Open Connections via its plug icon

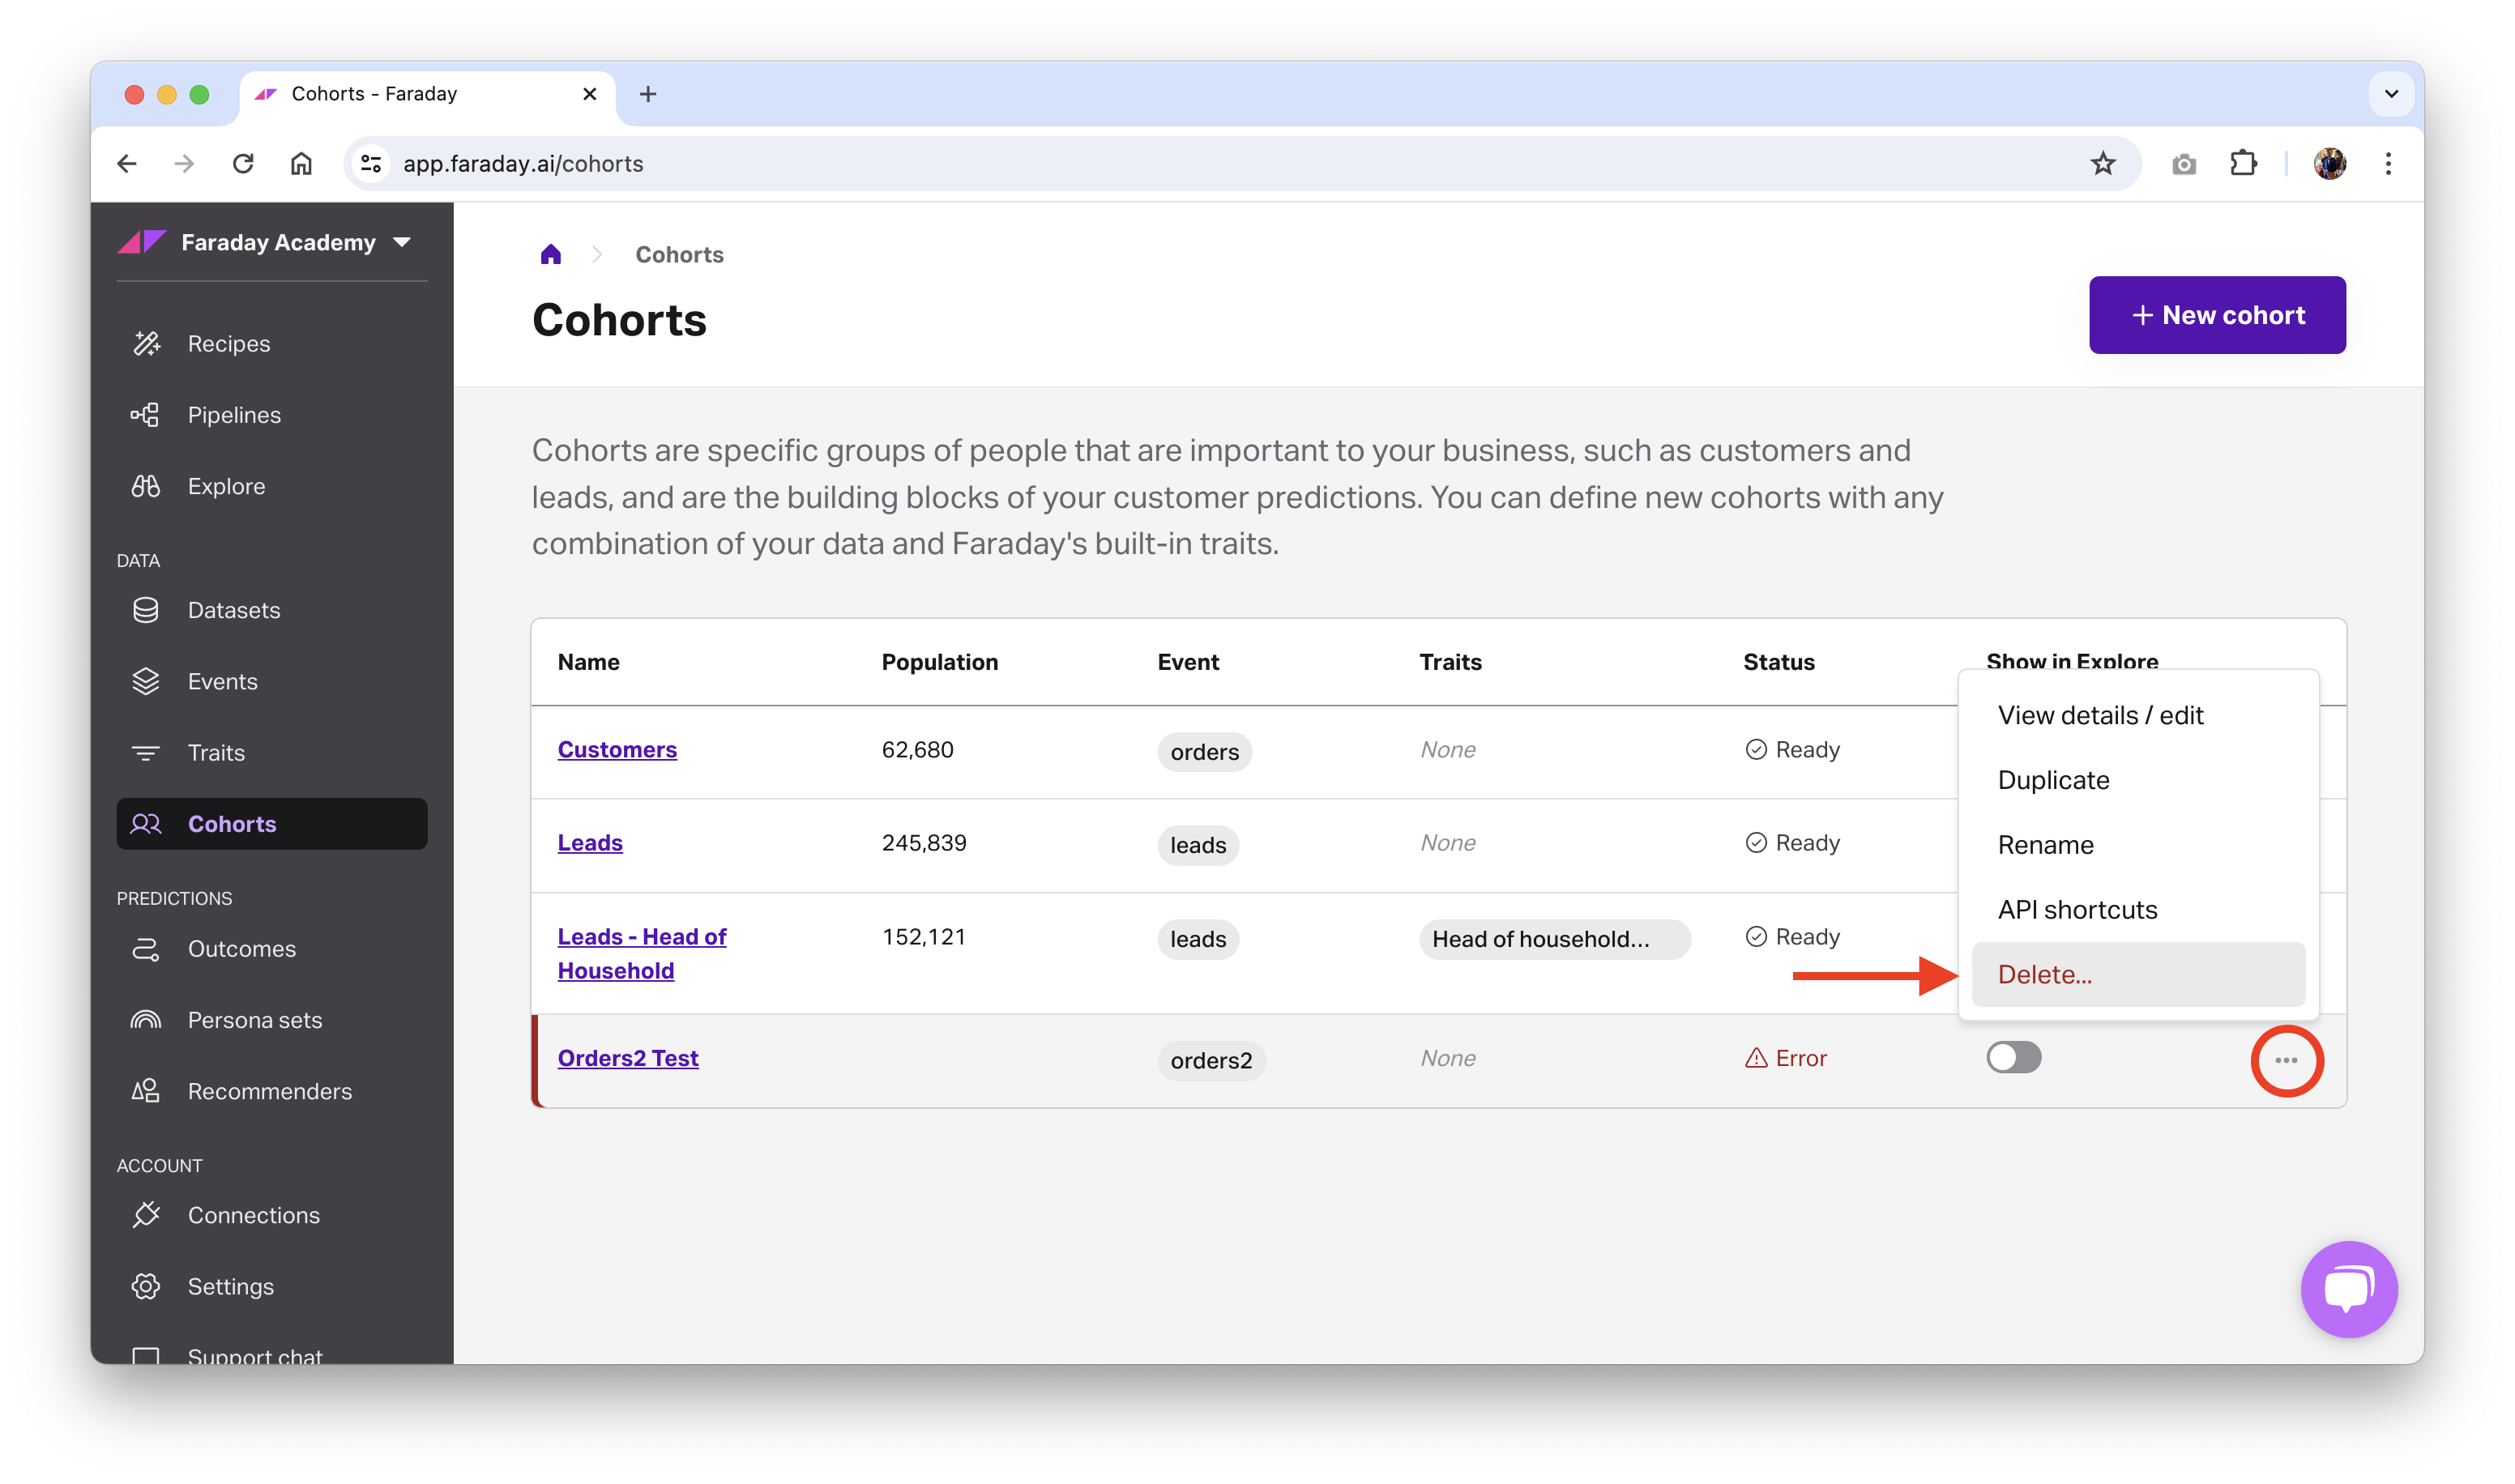point(146,1215)
